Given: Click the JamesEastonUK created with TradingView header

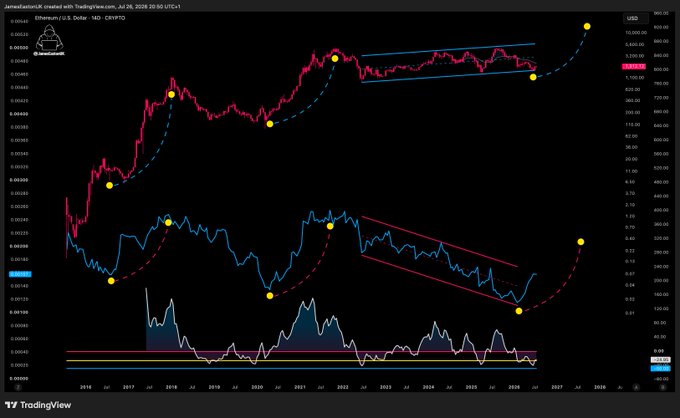Looking at the screenshot, I should click(92, 7).
